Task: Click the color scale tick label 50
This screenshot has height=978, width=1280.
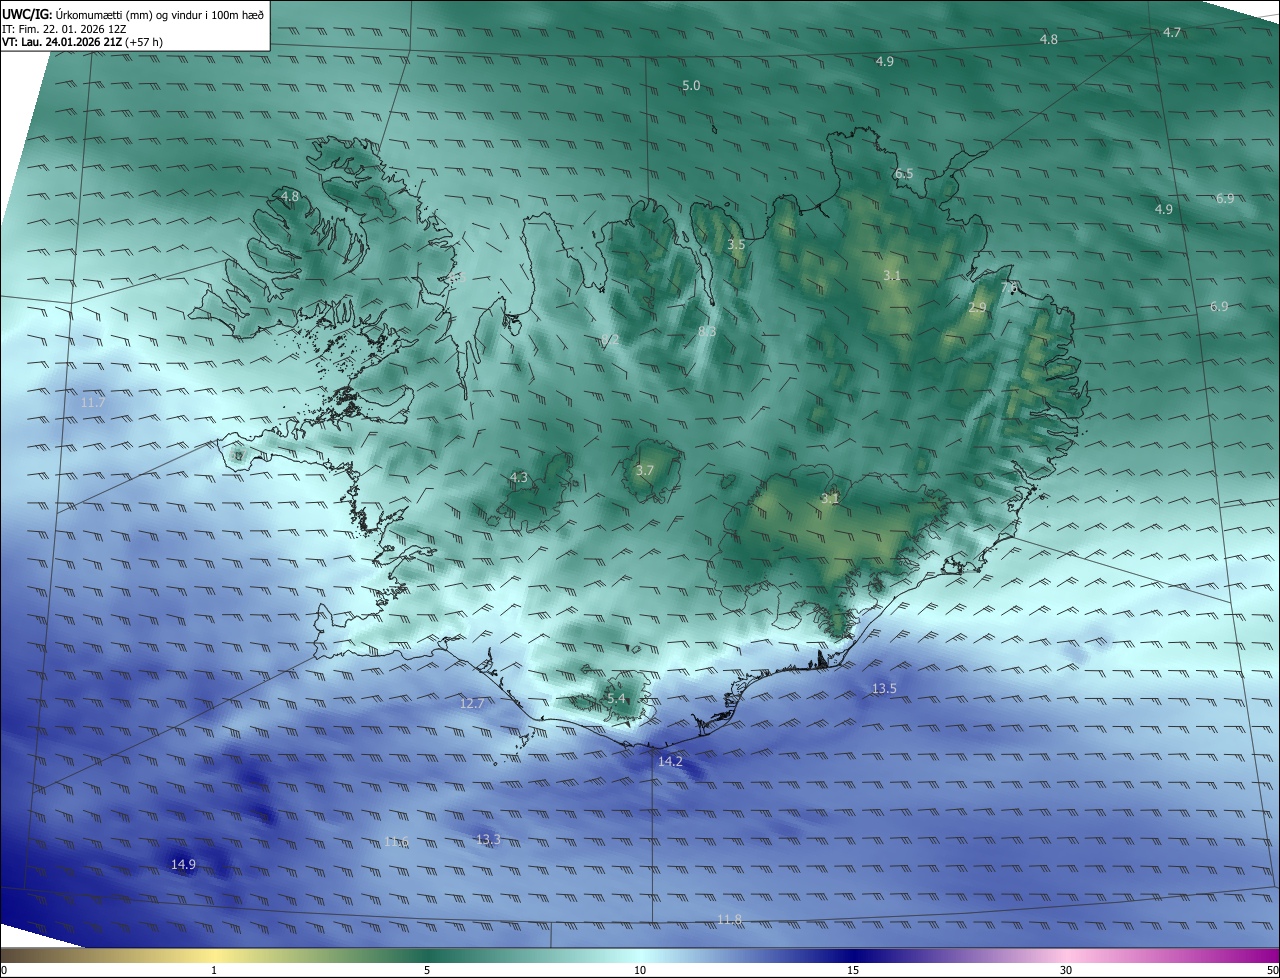Action: [1273, 970]
